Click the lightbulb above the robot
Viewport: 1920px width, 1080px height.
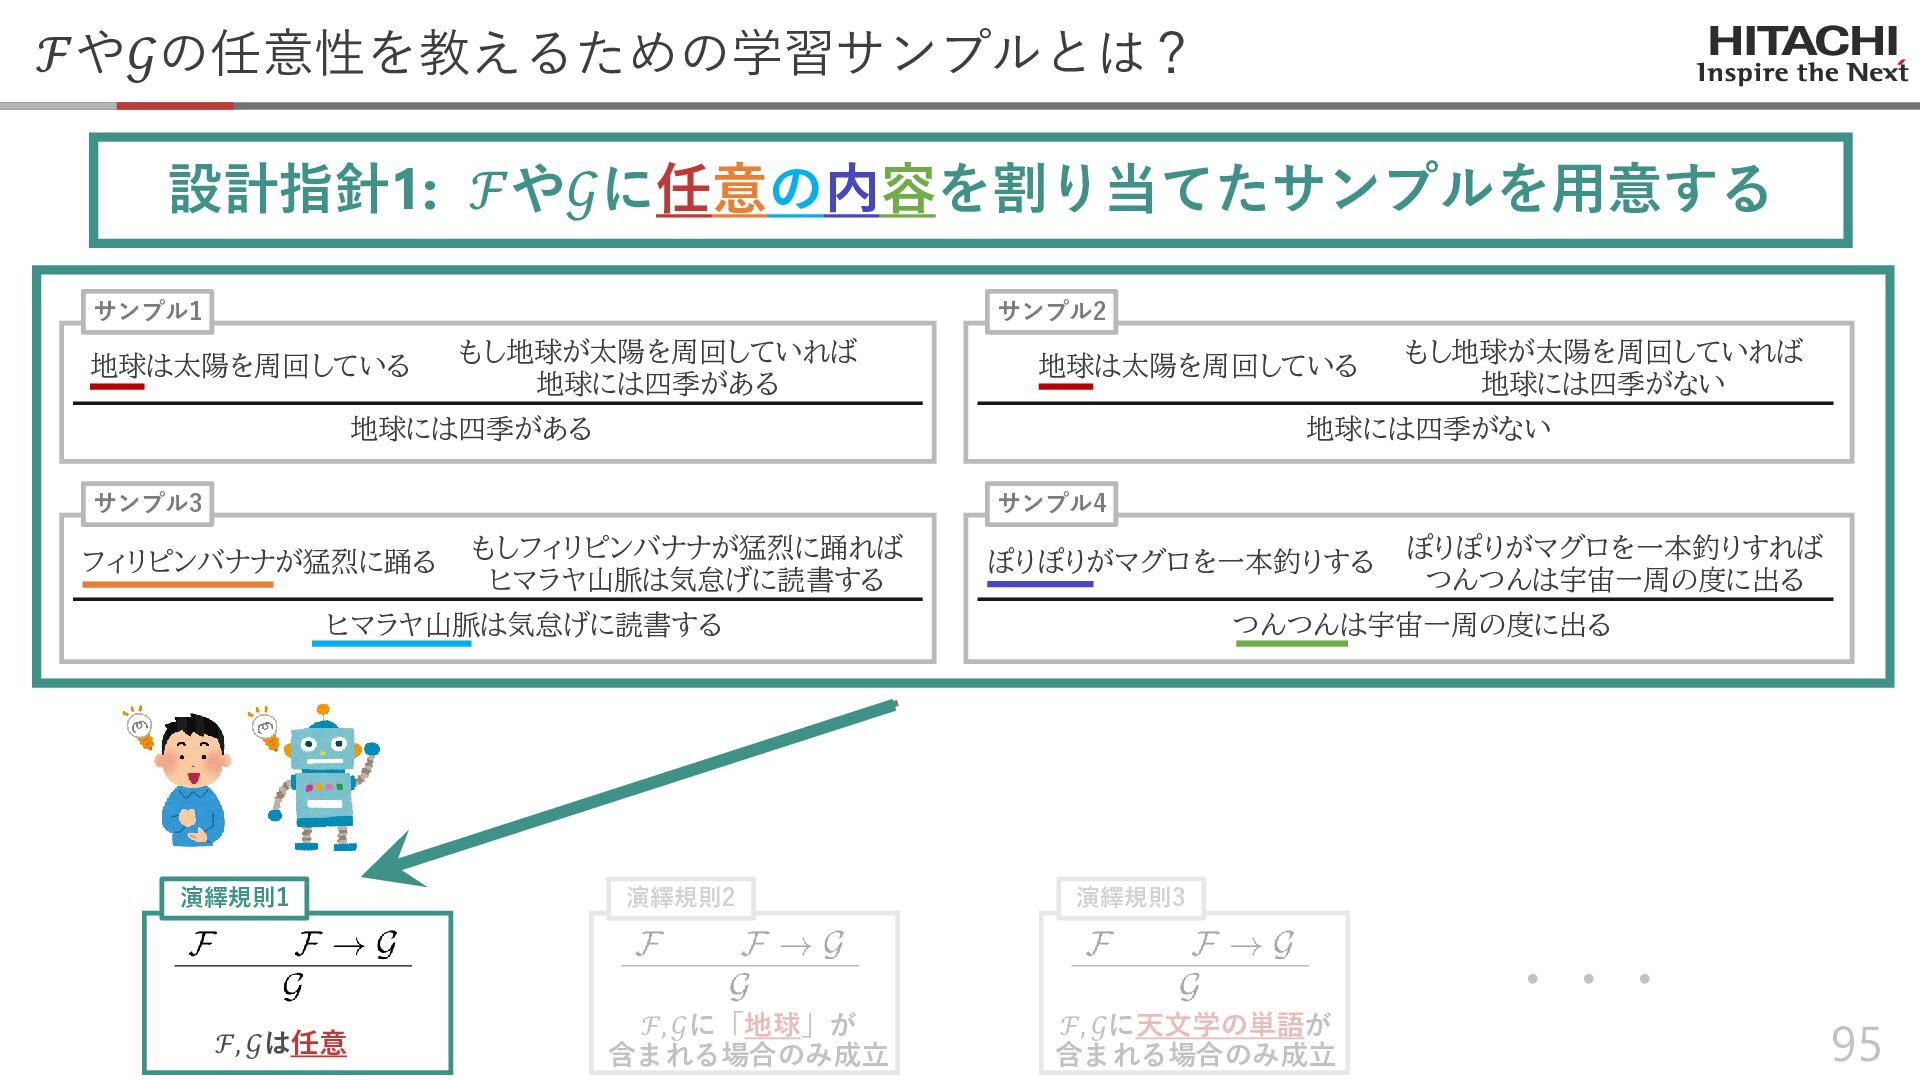click(x=265, y=728)
